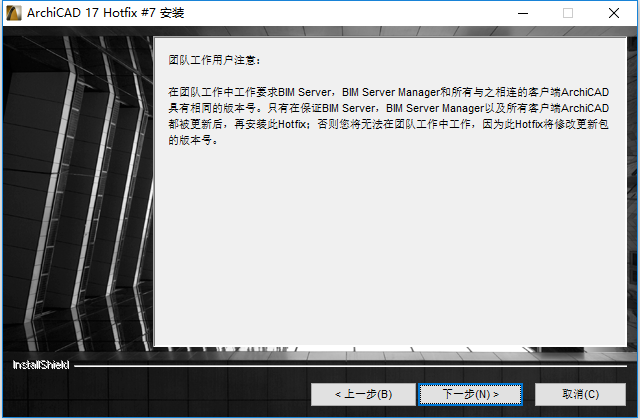
Task: Click the heading 团队工作用户注意
Action: point(214,60)
